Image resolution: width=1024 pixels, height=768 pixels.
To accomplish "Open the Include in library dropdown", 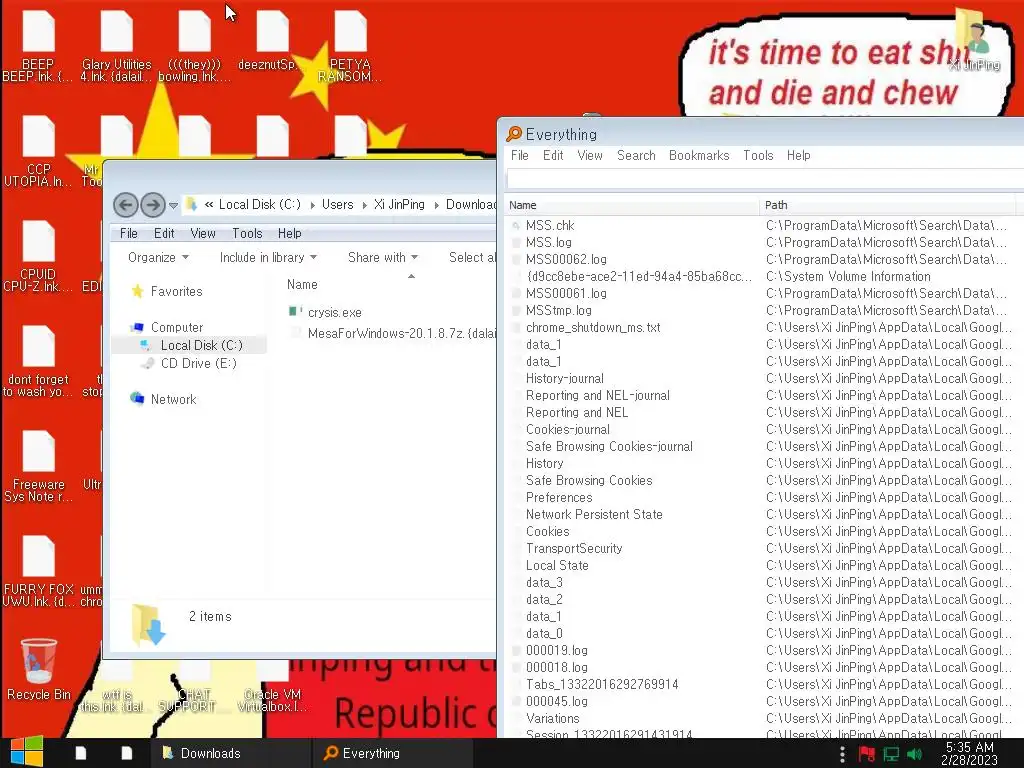I will coord(268,257).
